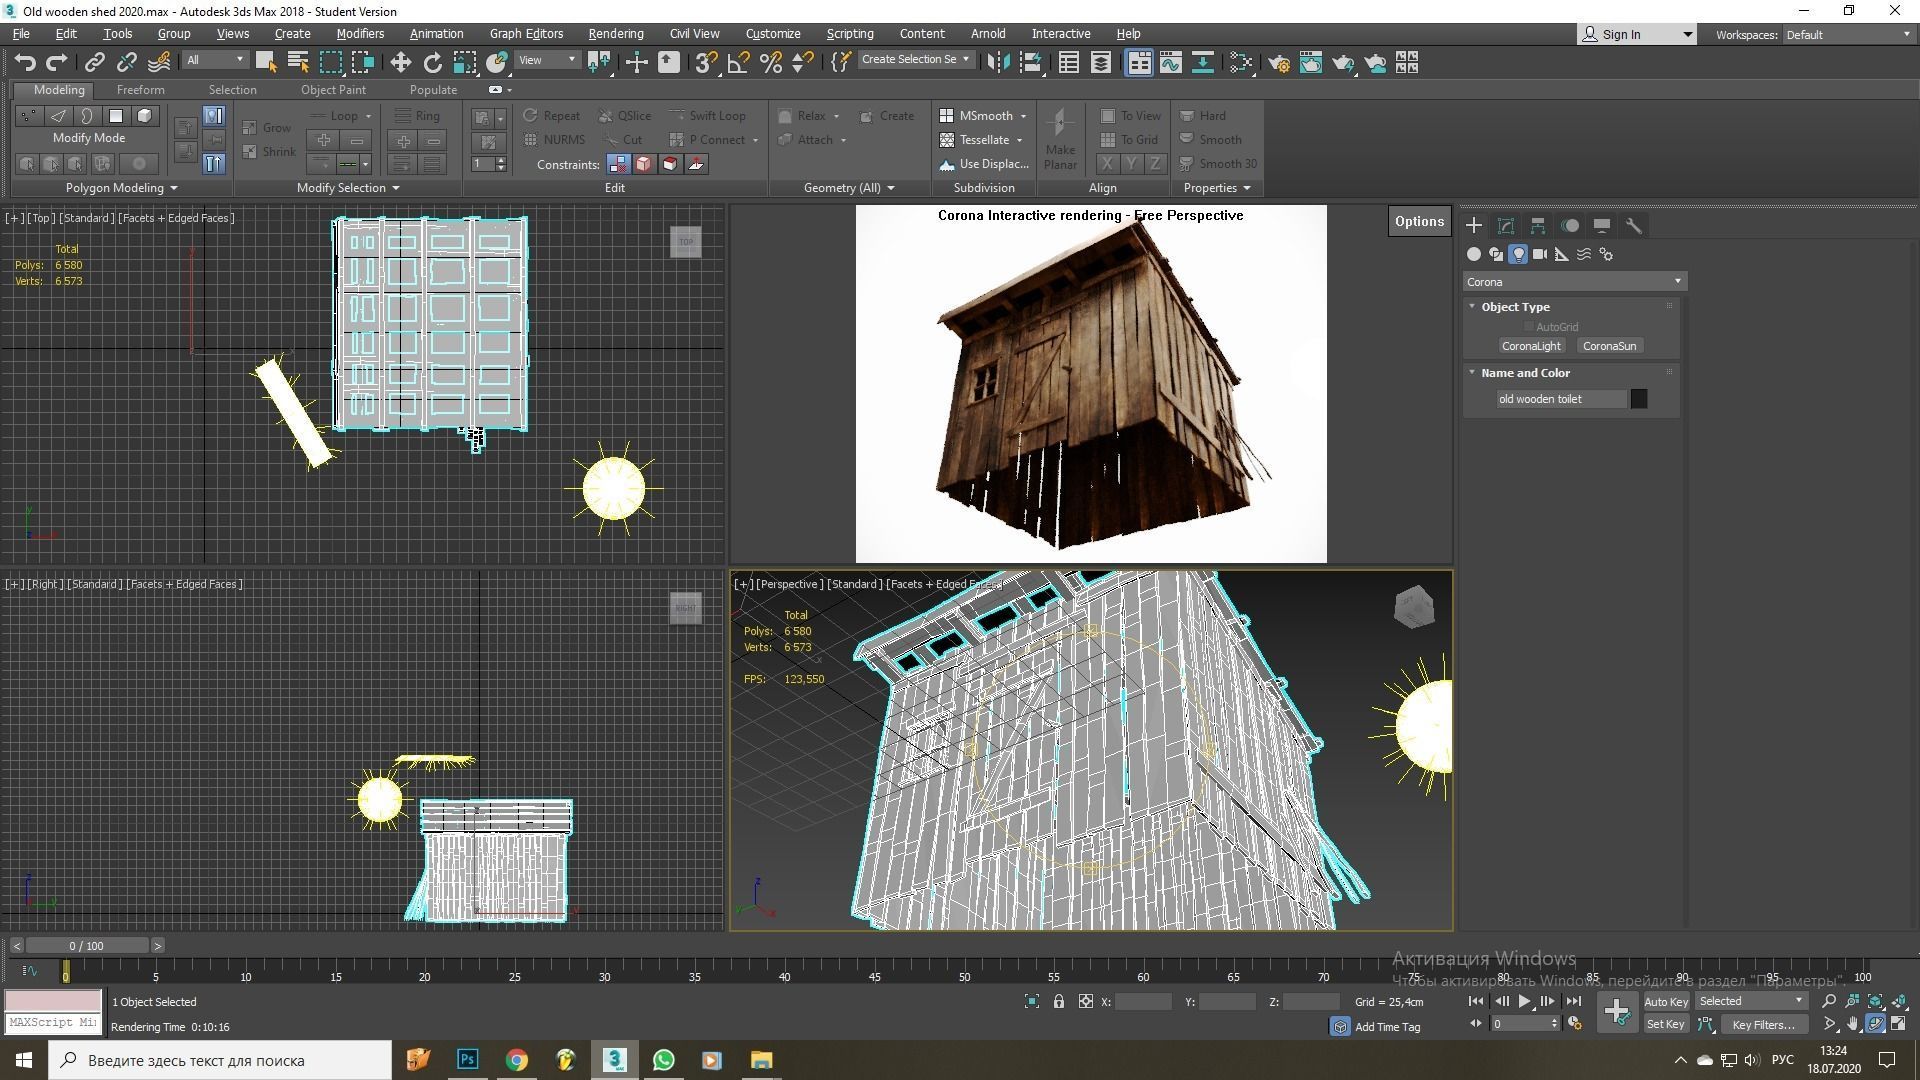The height and width of the screenshot is (1080, 1920).
Task: Select the Geometry category icon
Action: pyautogui.click(x=1474, y=254)
